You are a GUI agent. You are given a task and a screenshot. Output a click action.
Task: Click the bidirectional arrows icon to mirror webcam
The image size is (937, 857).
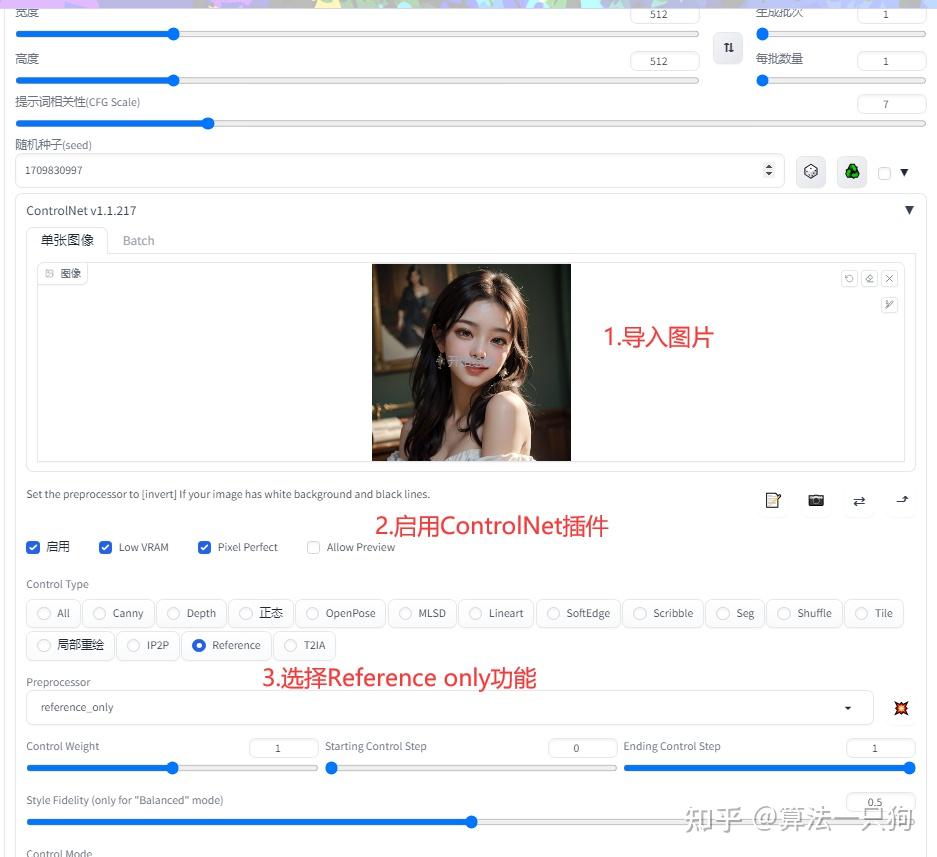[x=859, y=500]
